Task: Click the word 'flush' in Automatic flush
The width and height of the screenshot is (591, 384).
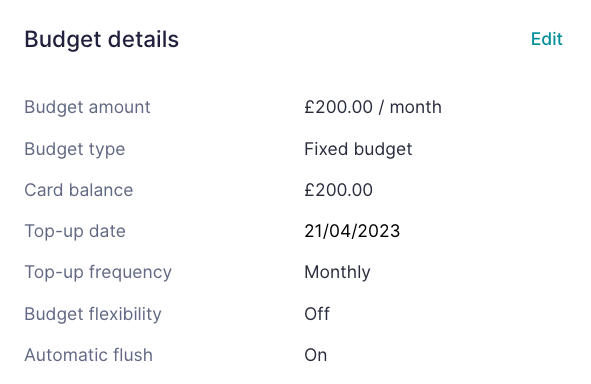Action: [x=132, y=355]
